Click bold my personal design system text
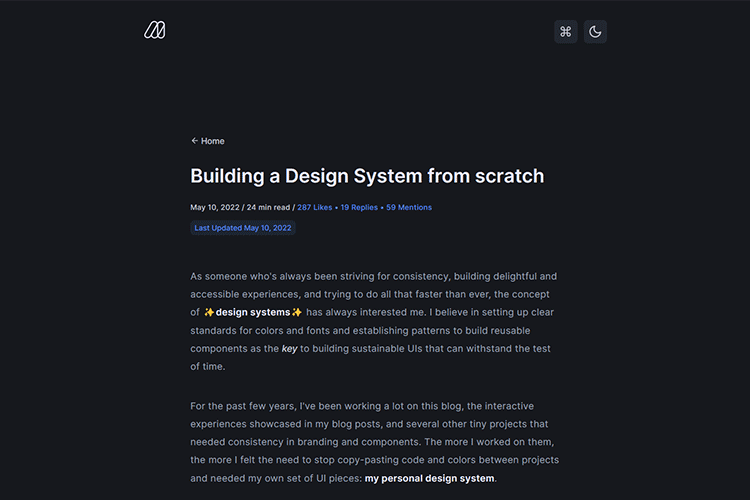Viewport: 750px width, 500px height. 429,478
